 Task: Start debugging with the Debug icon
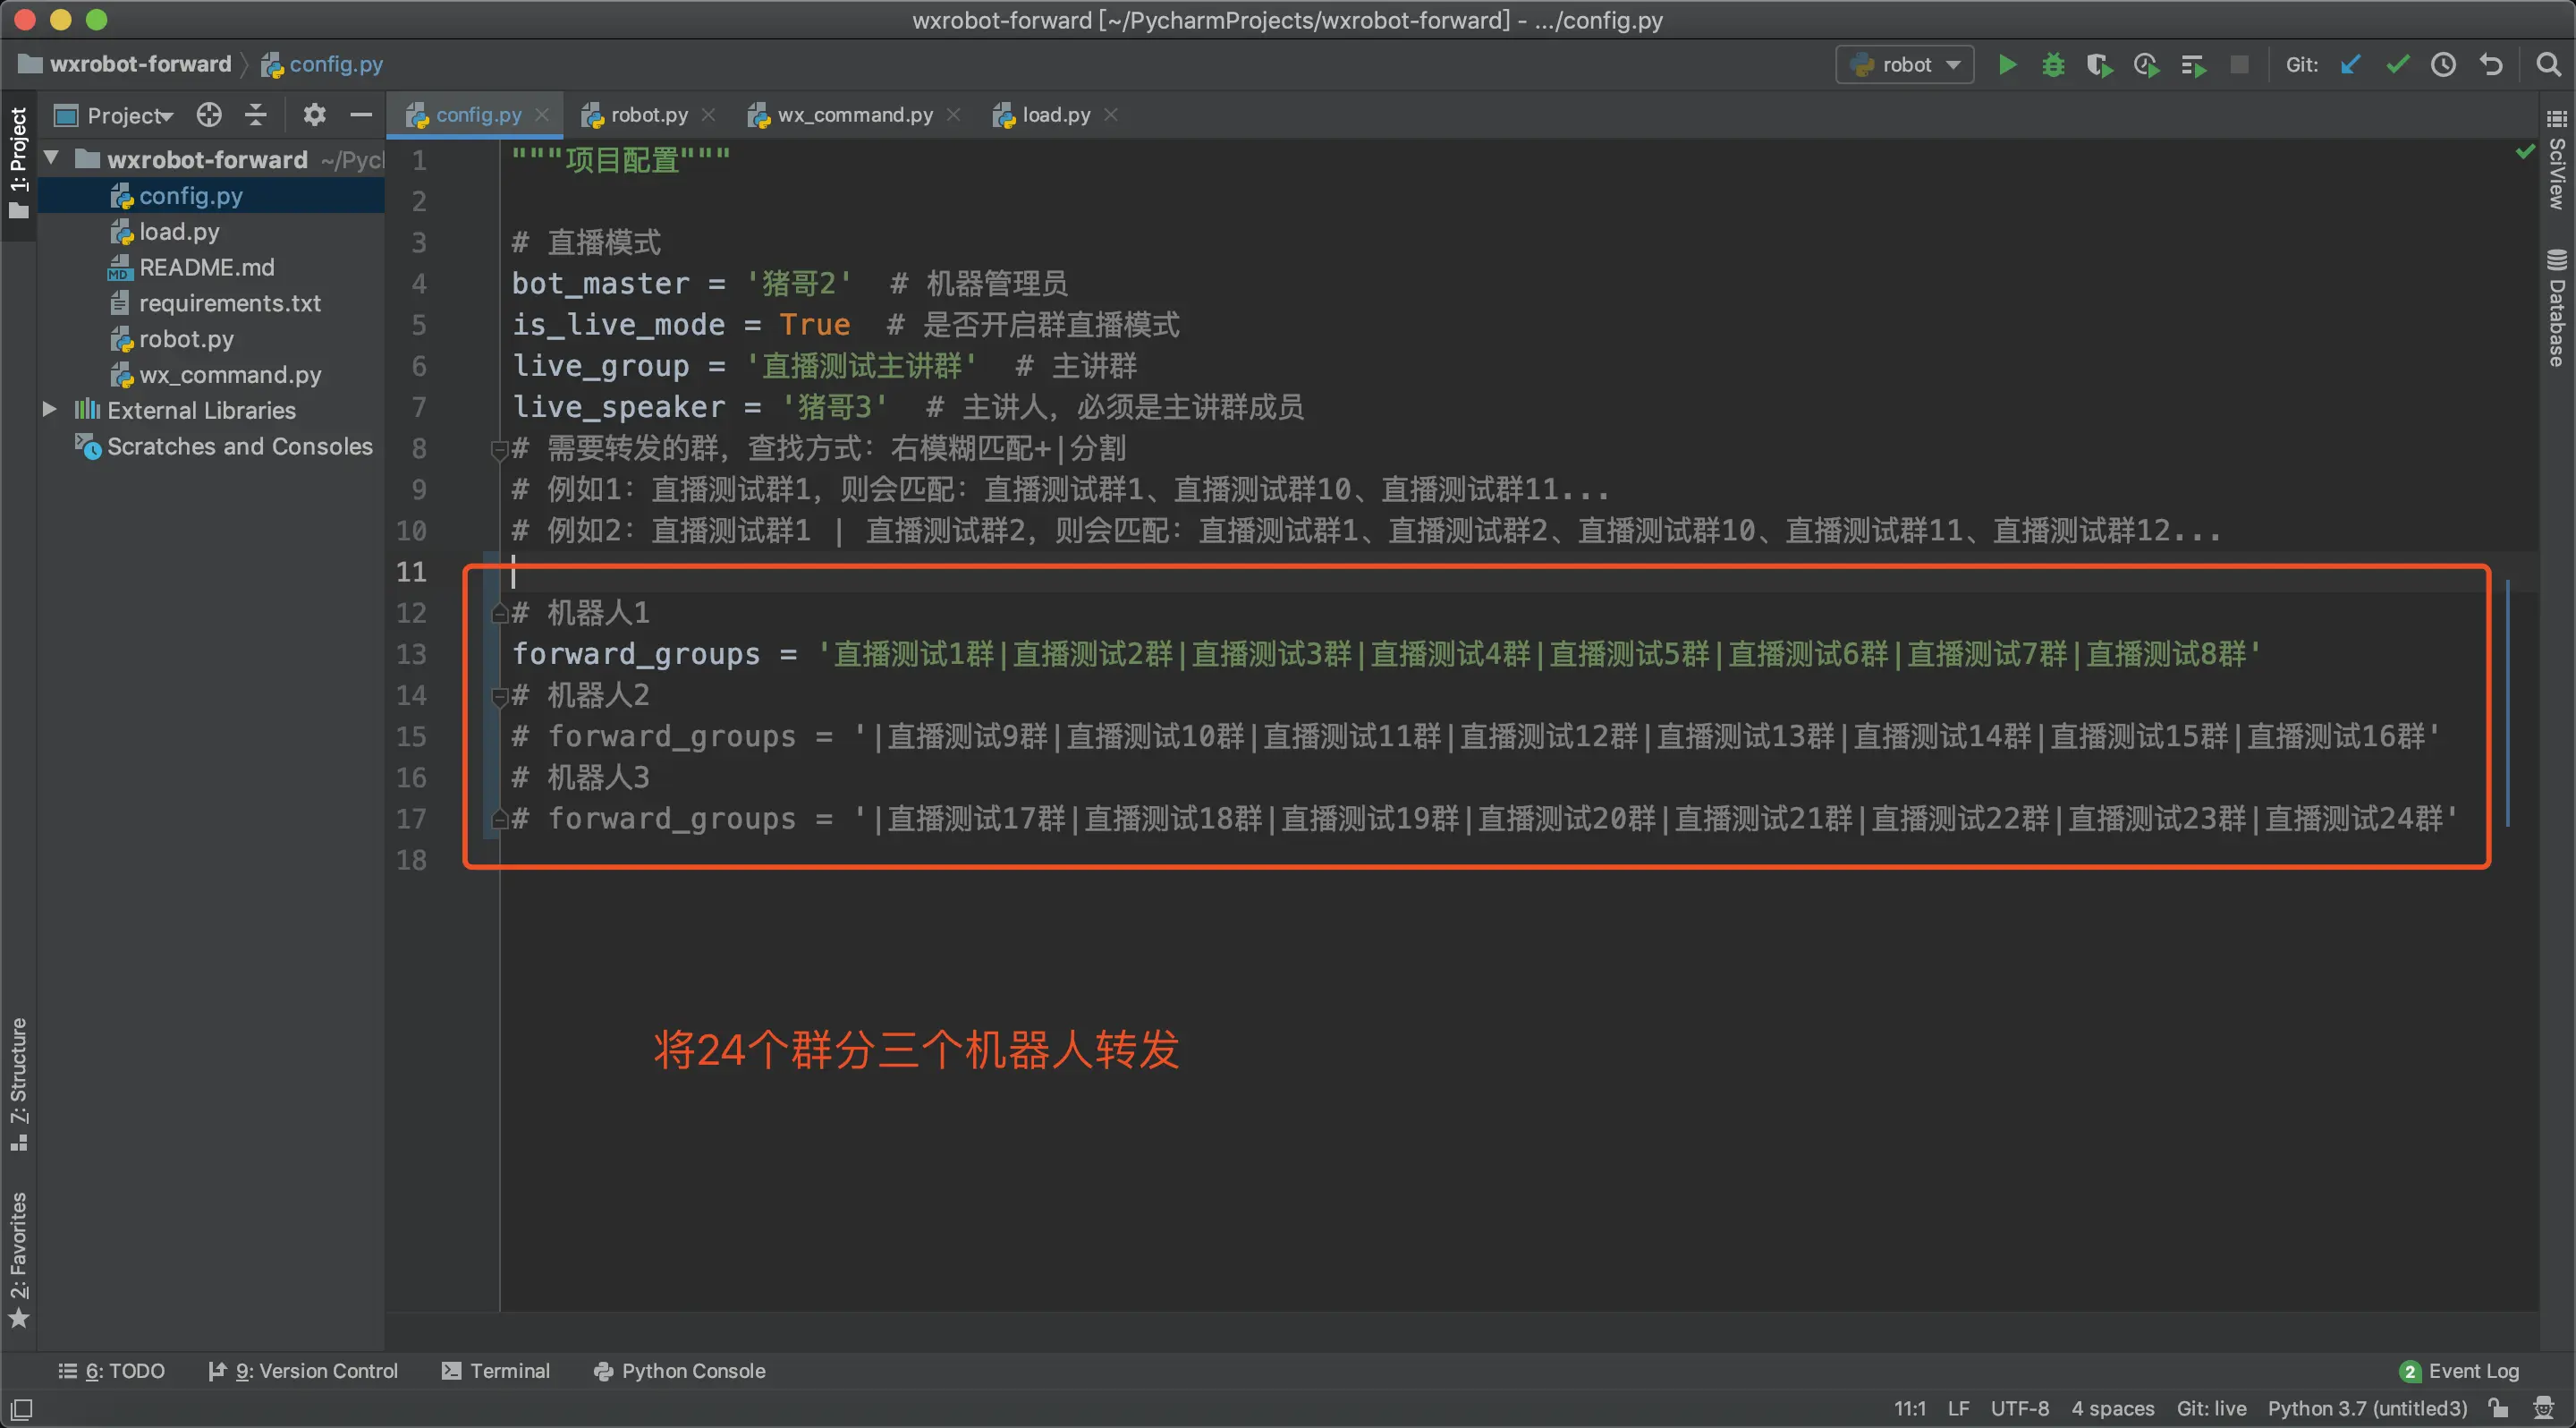pyautogui.click(x=2053, y=64)
